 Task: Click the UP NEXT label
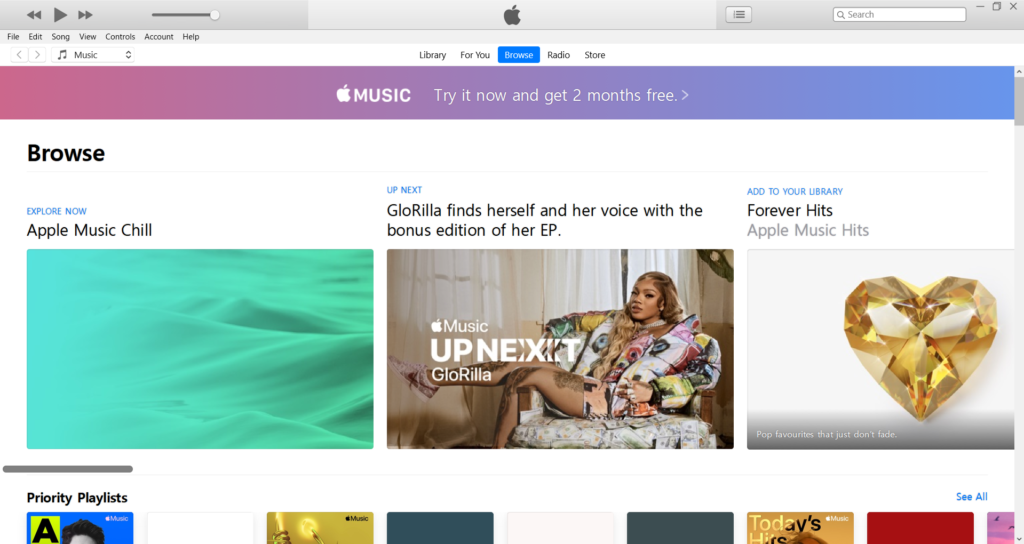[404, 190]
